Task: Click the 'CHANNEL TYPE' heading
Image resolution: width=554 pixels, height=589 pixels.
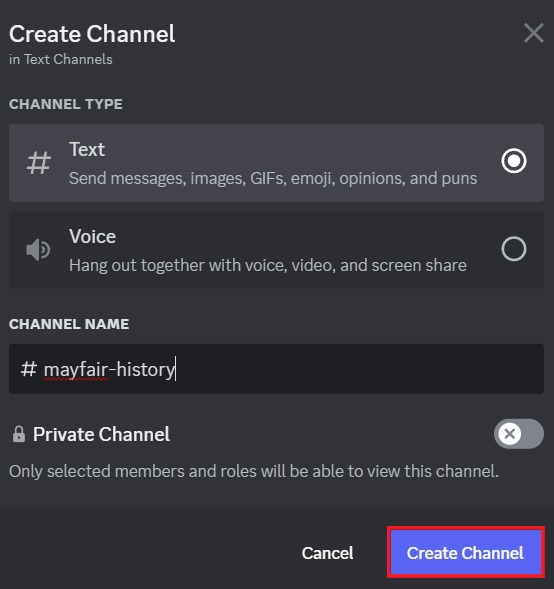Action: (66, 104)
